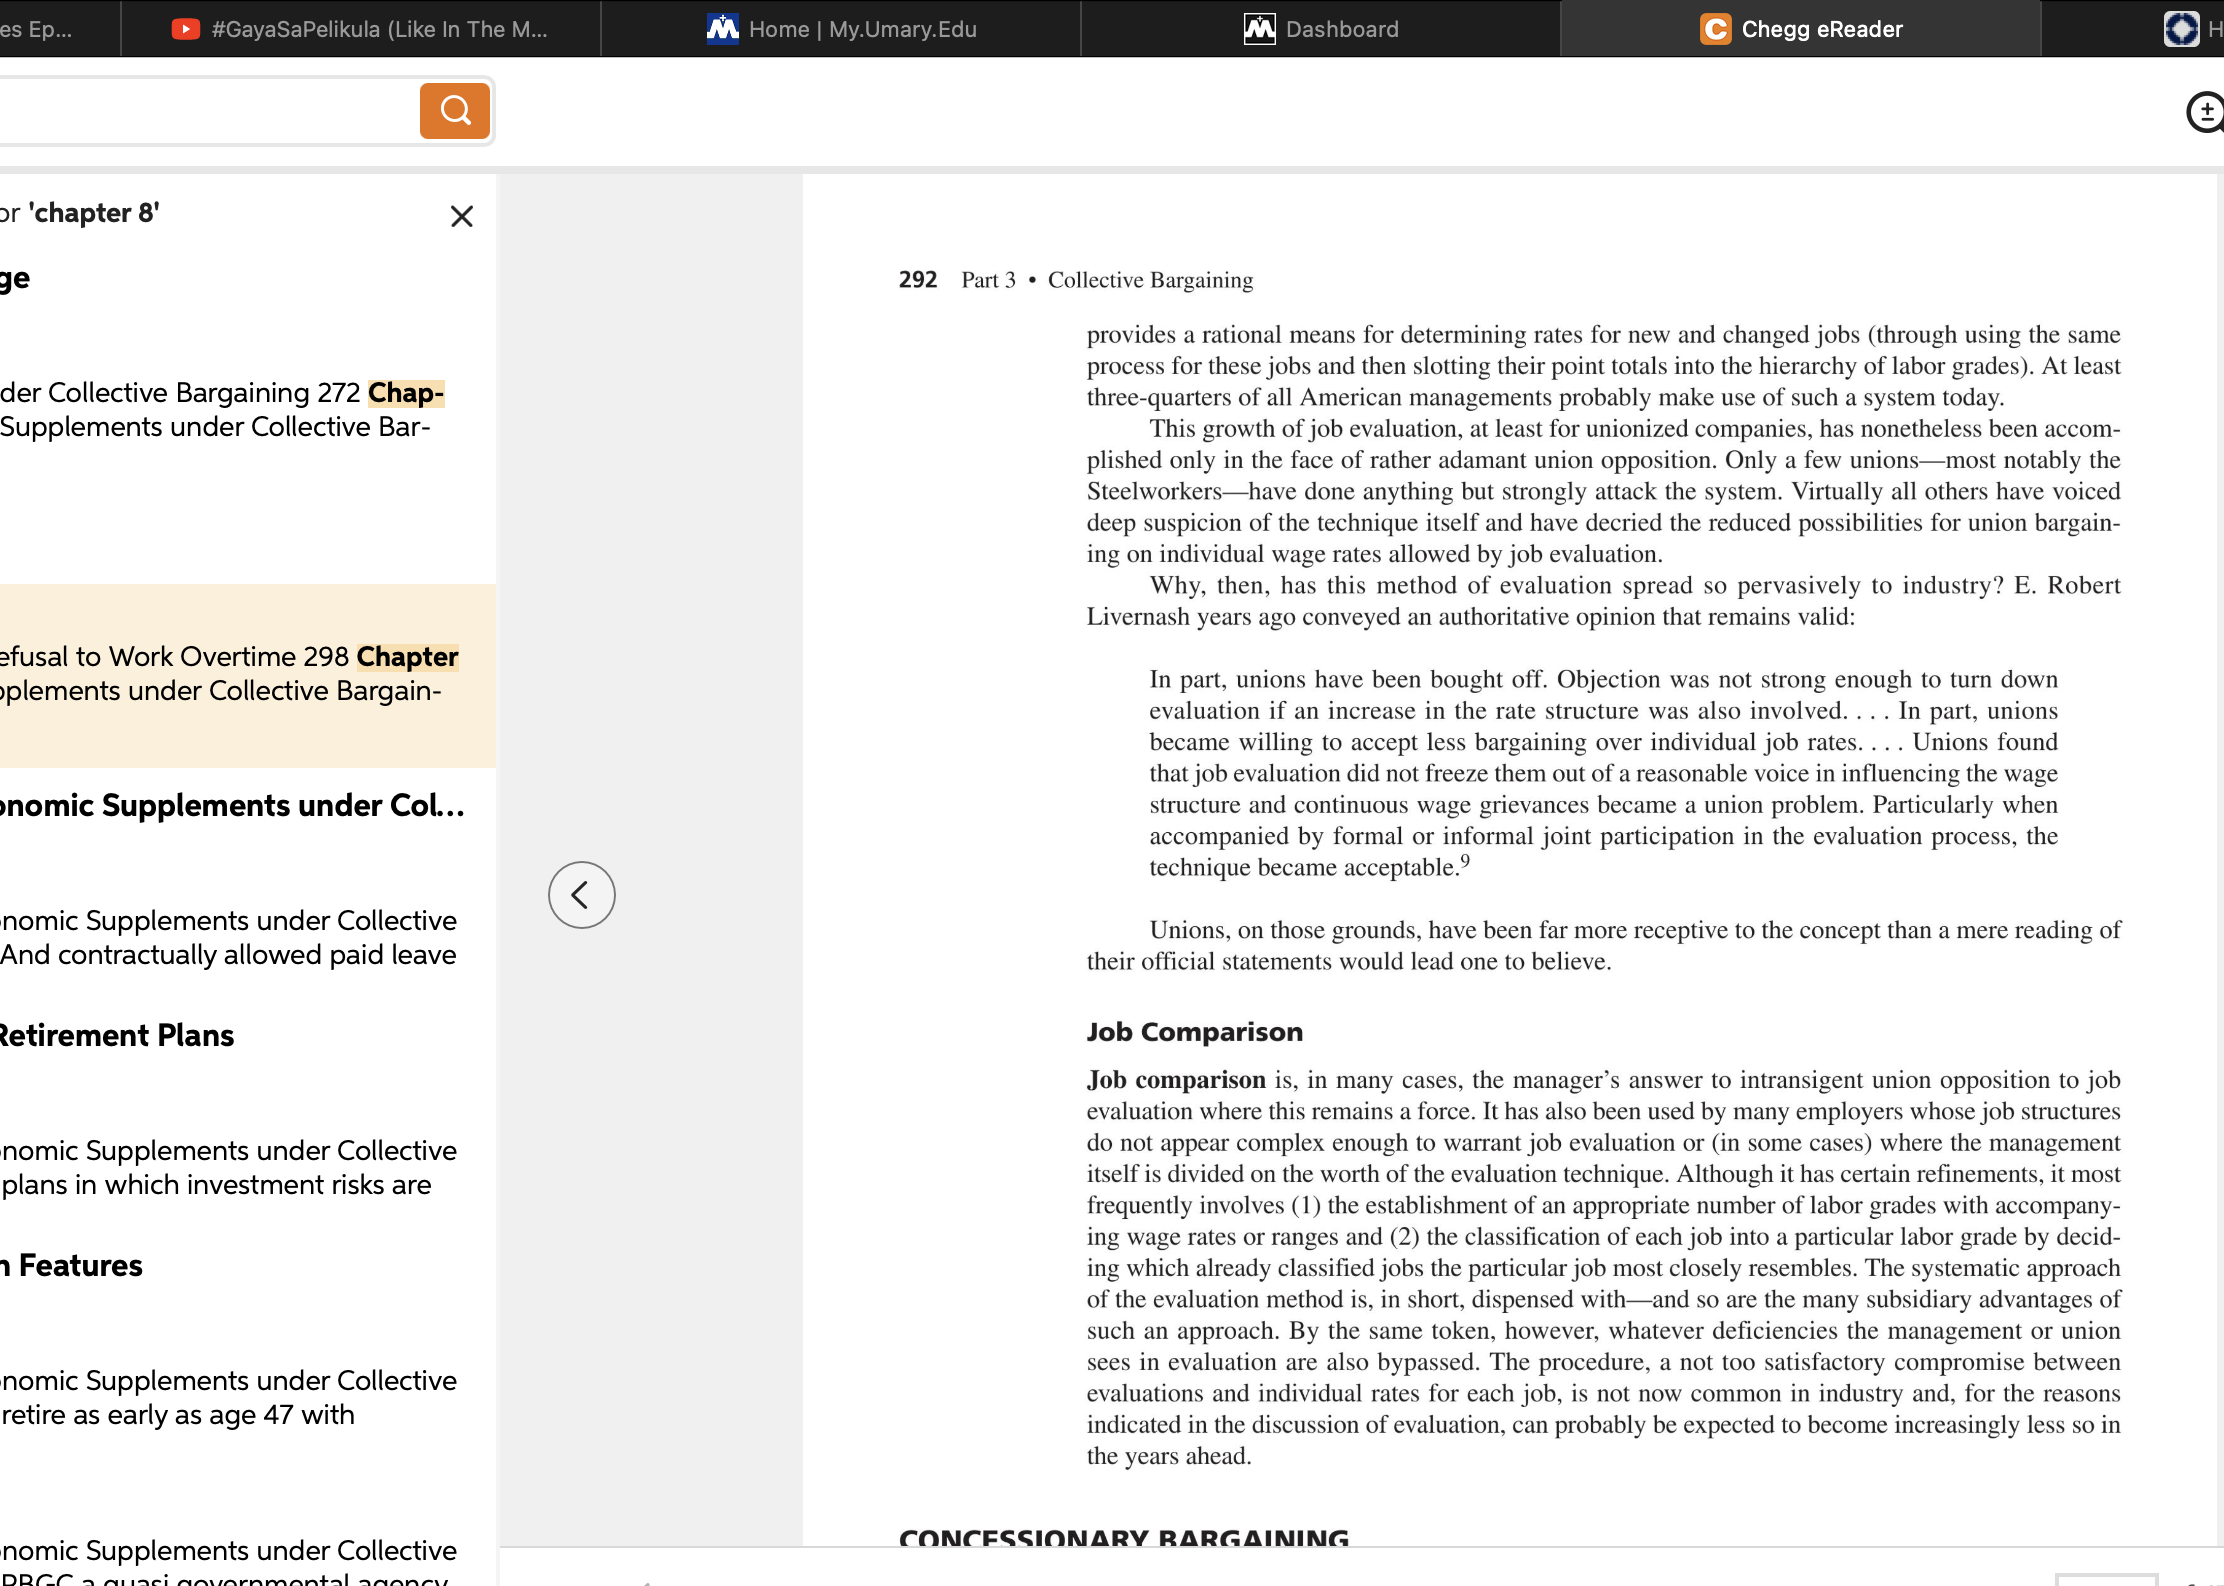Click the footnote 9 superscript
Viewport: 2224px width, 1586px height.
[x=1465, y=860]
